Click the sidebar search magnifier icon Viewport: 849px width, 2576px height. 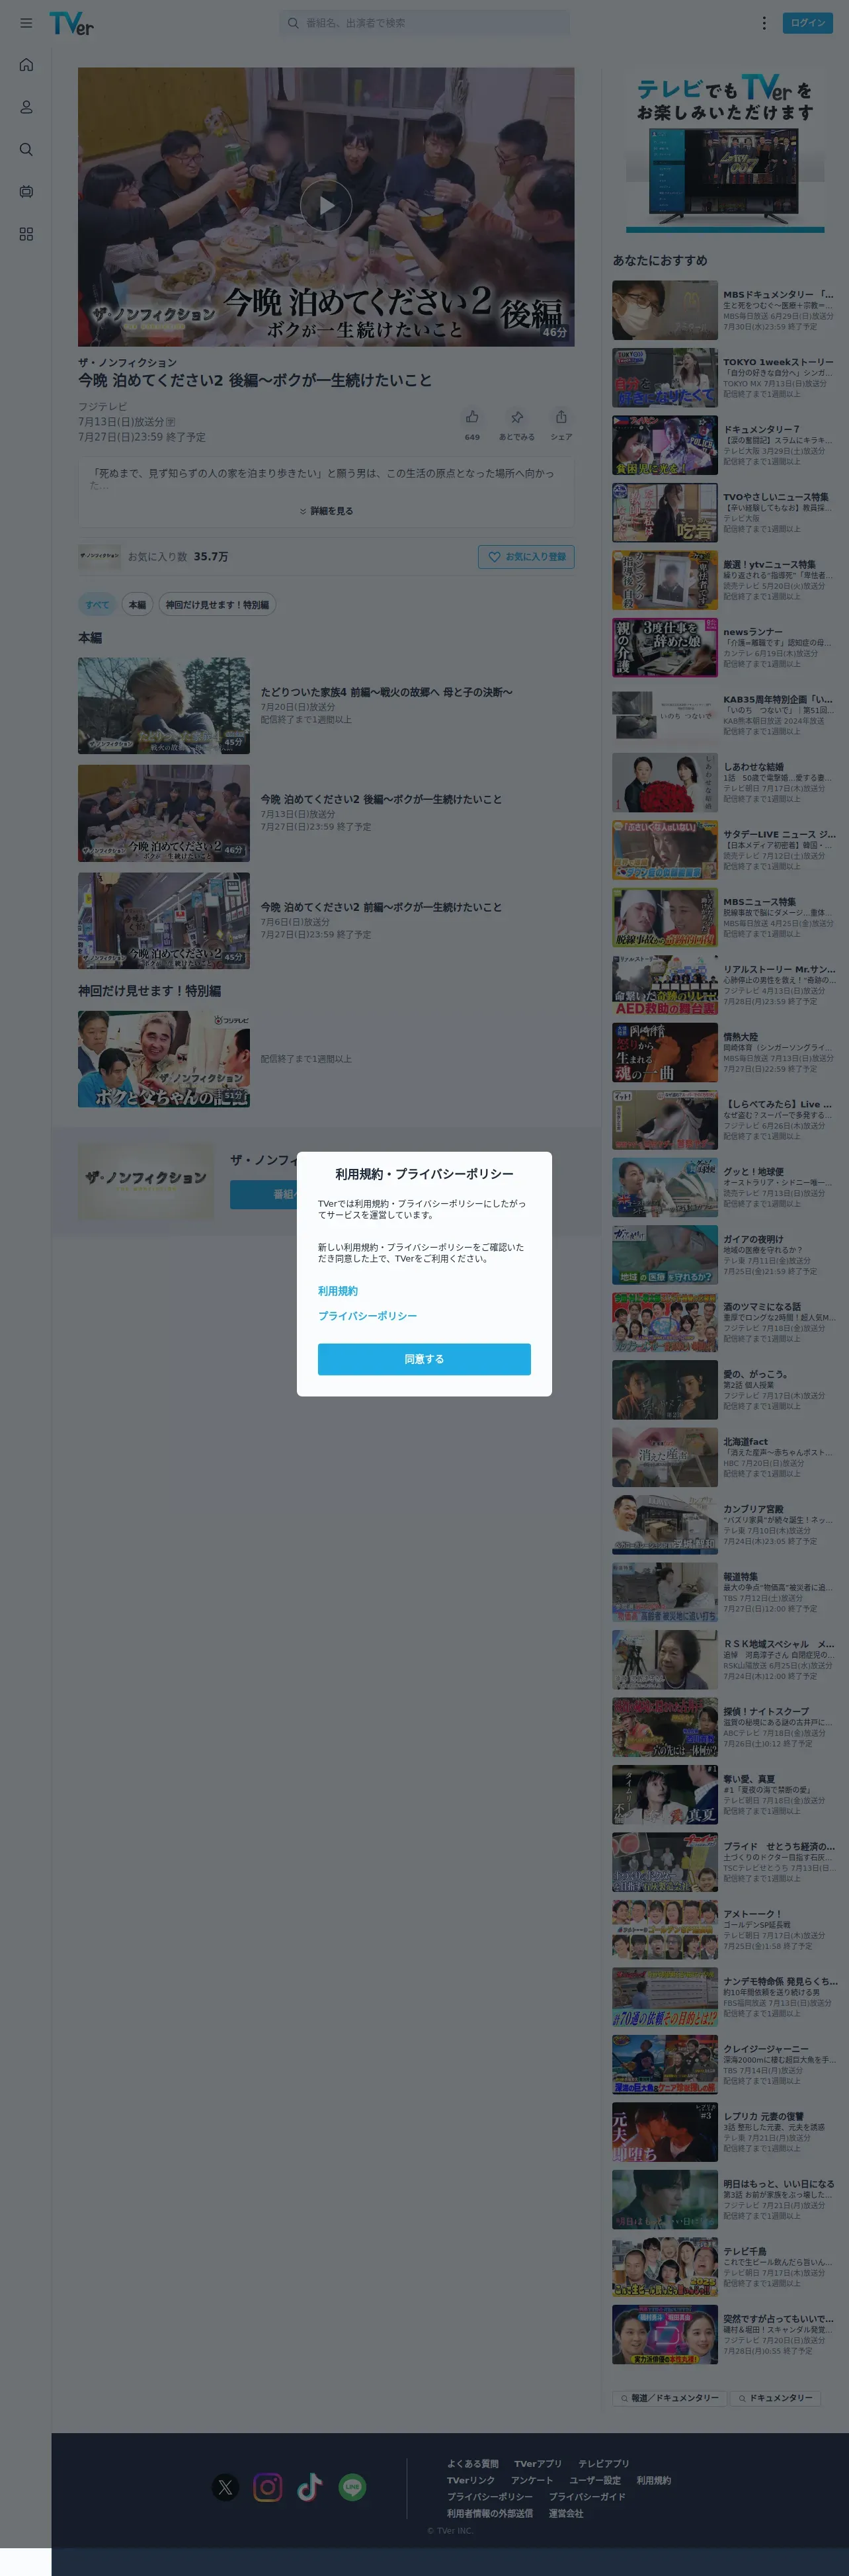pos(26,149)
